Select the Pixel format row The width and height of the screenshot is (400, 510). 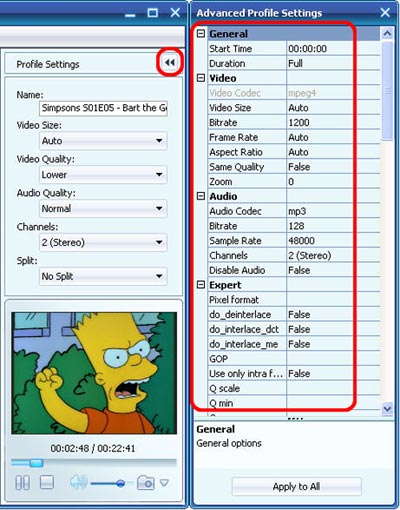pyautogui.click(x=294, y=300)
